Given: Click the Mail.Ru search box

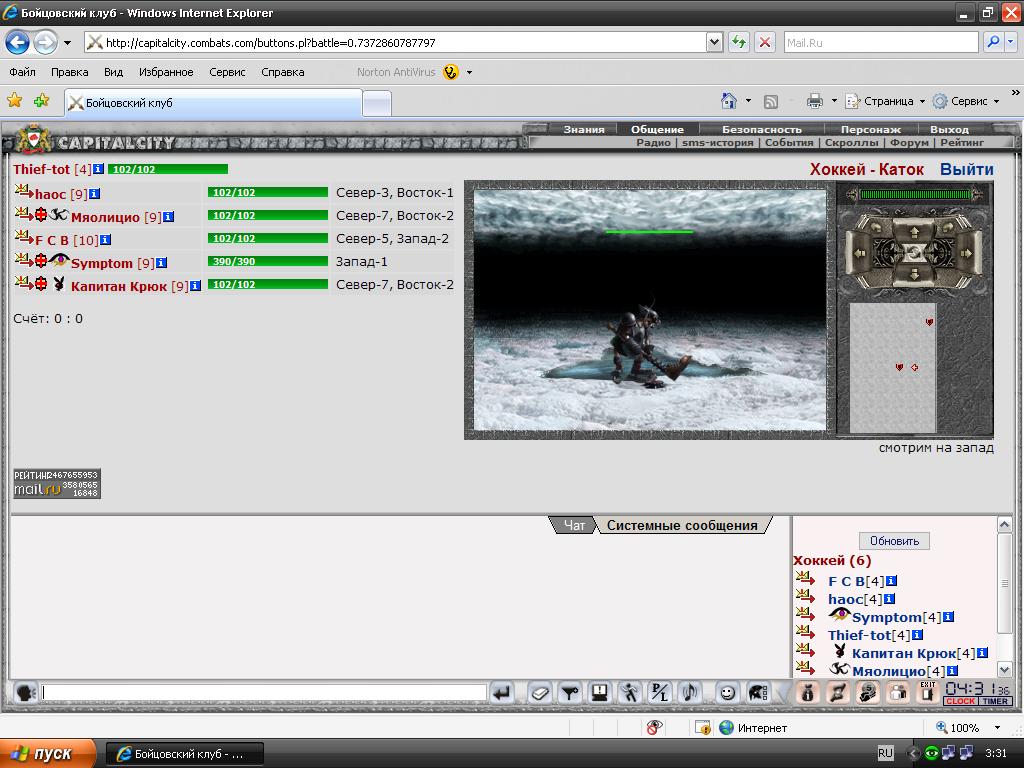Looking at the screenshot, I should click(x=881, y=42).
